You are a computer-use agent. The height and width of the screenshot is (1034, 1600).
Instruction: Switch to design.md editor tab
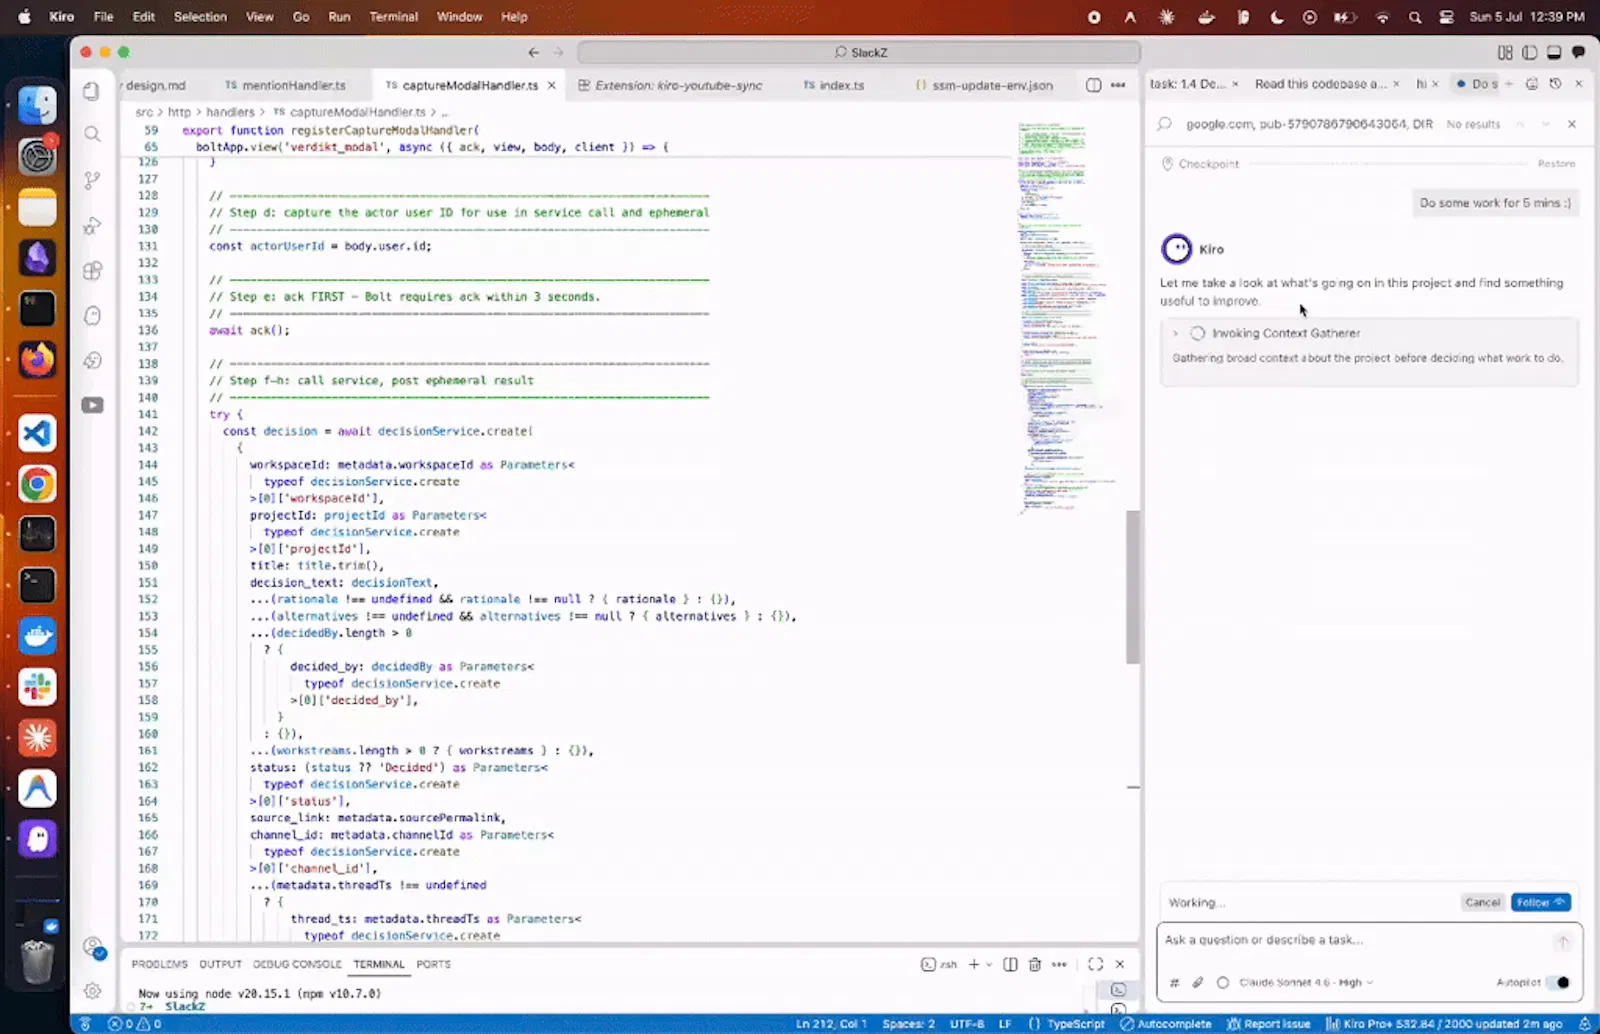click(155, 85)
